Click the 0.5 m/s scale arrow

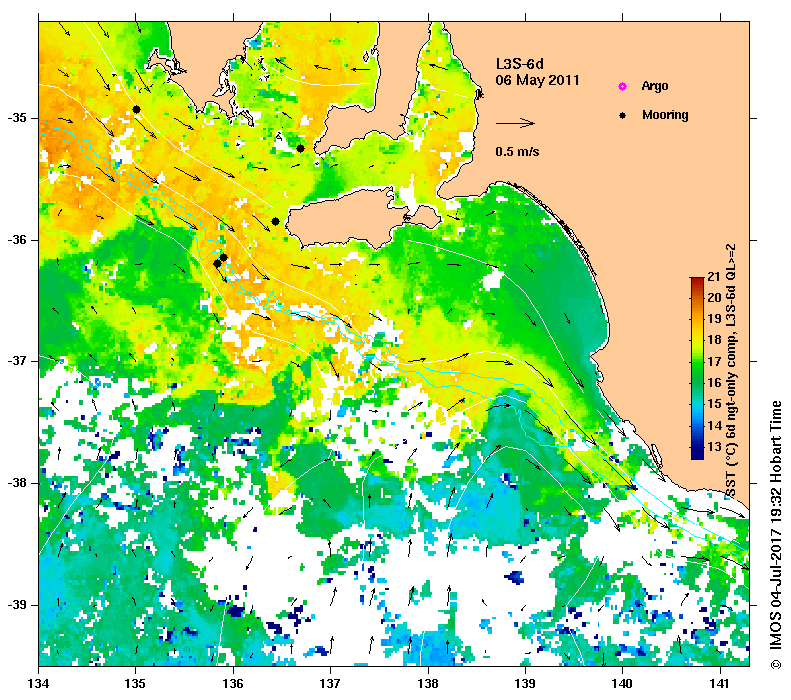[x=515, y=123]
